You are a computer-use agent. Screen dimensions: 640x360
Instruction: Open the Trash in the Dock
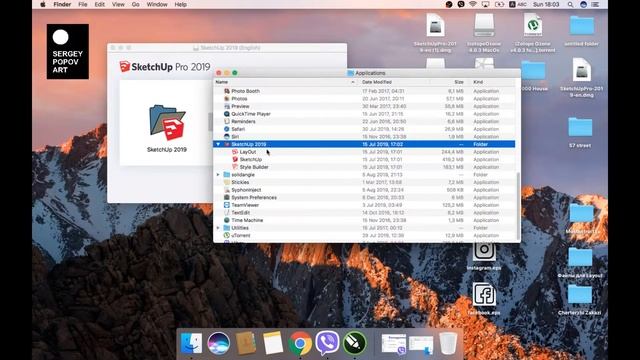tap(448, 343)
